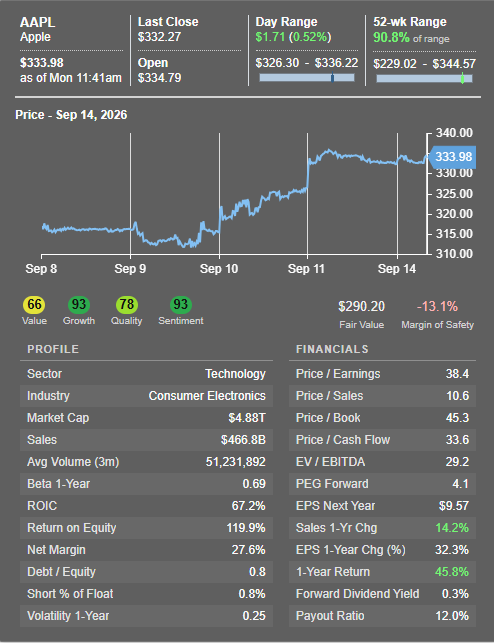Image resolution: width=494 pixels, height=643 pixels.
Task: Select the Fair Value $290.20 figure
Action: 361,306
